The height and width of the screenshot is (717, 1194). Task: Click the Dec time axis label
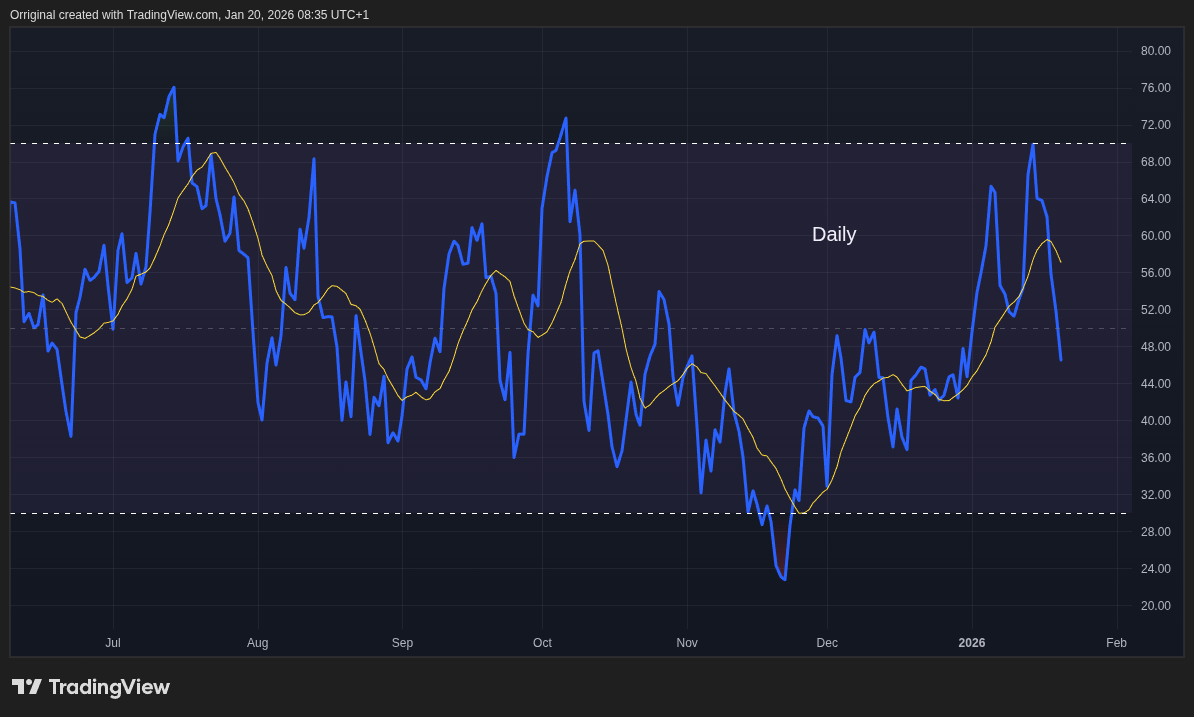(x=827, y=643)
